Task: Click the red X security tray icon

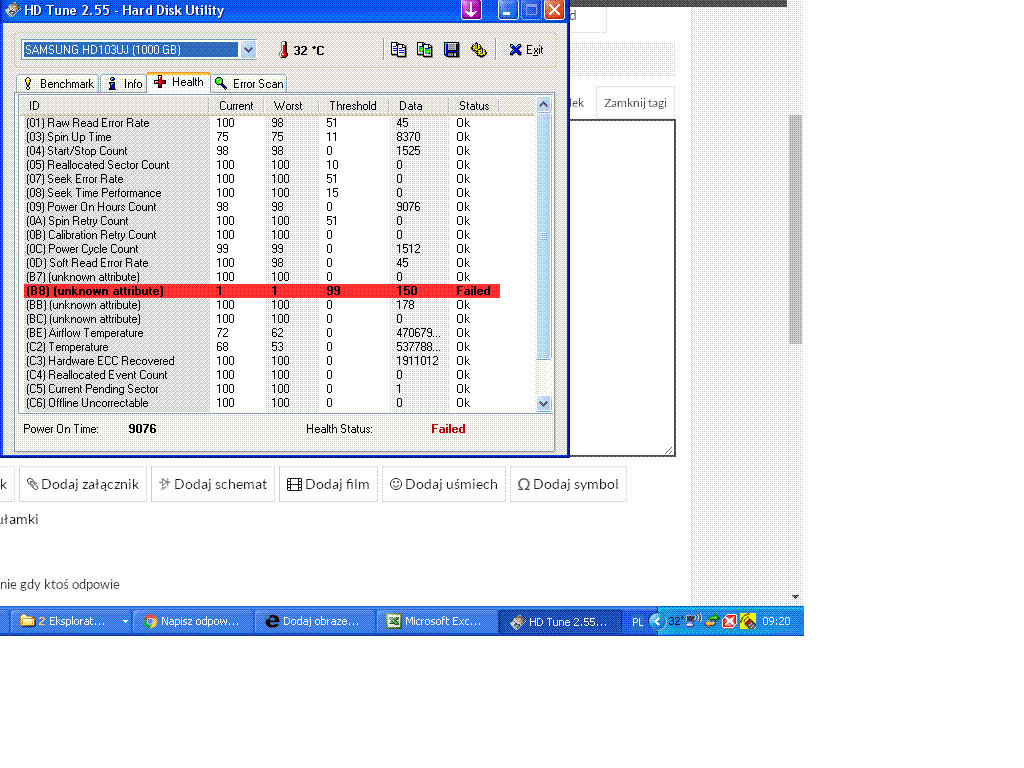Action: [x=729, y=621]
